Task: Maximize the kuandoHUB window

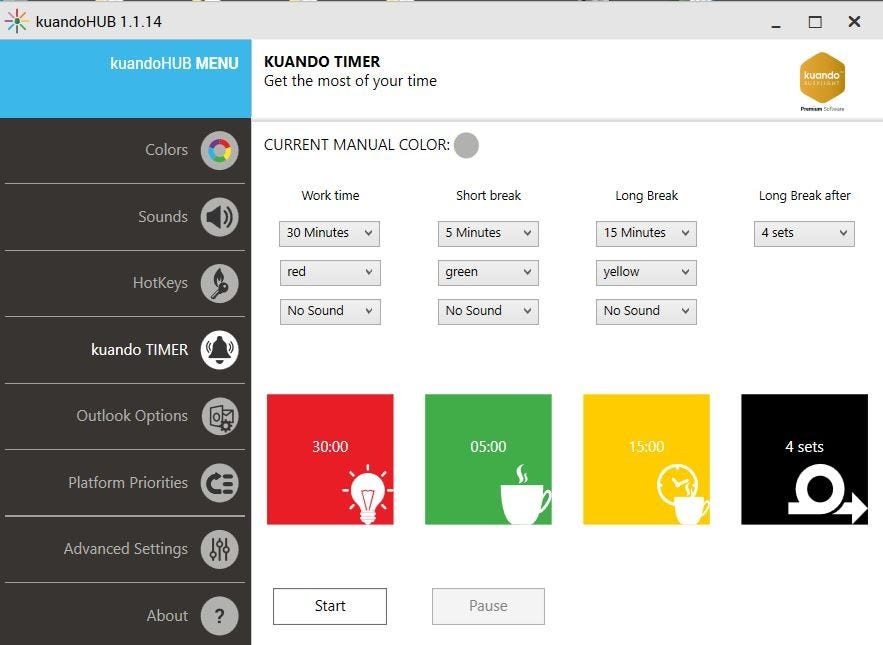Action: pos(815,22)
